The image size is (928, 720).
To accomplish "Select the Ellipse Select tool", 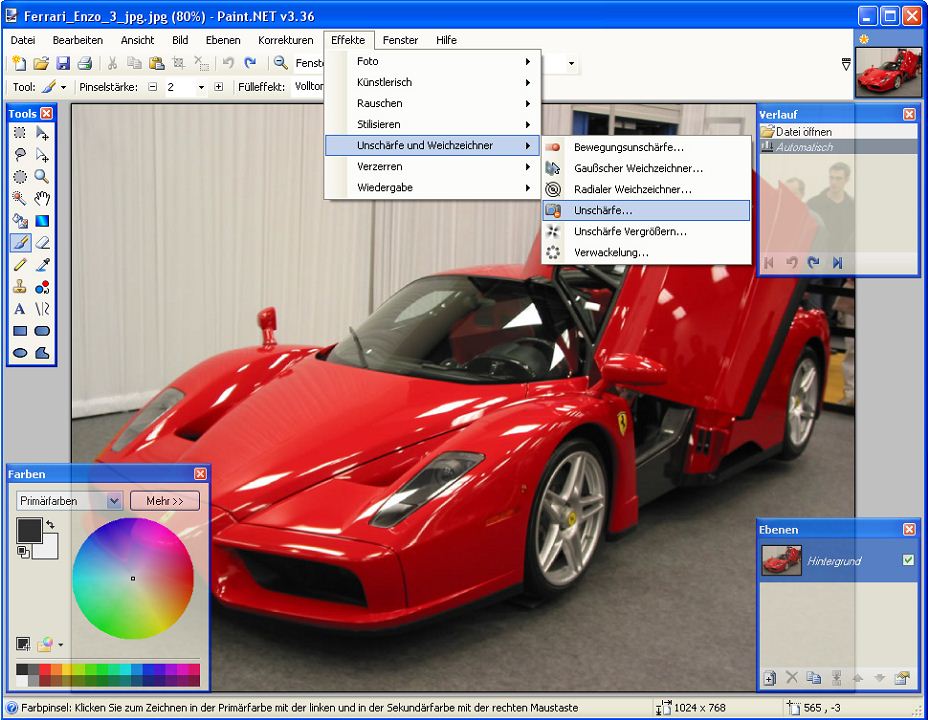I will coord(20,176).
